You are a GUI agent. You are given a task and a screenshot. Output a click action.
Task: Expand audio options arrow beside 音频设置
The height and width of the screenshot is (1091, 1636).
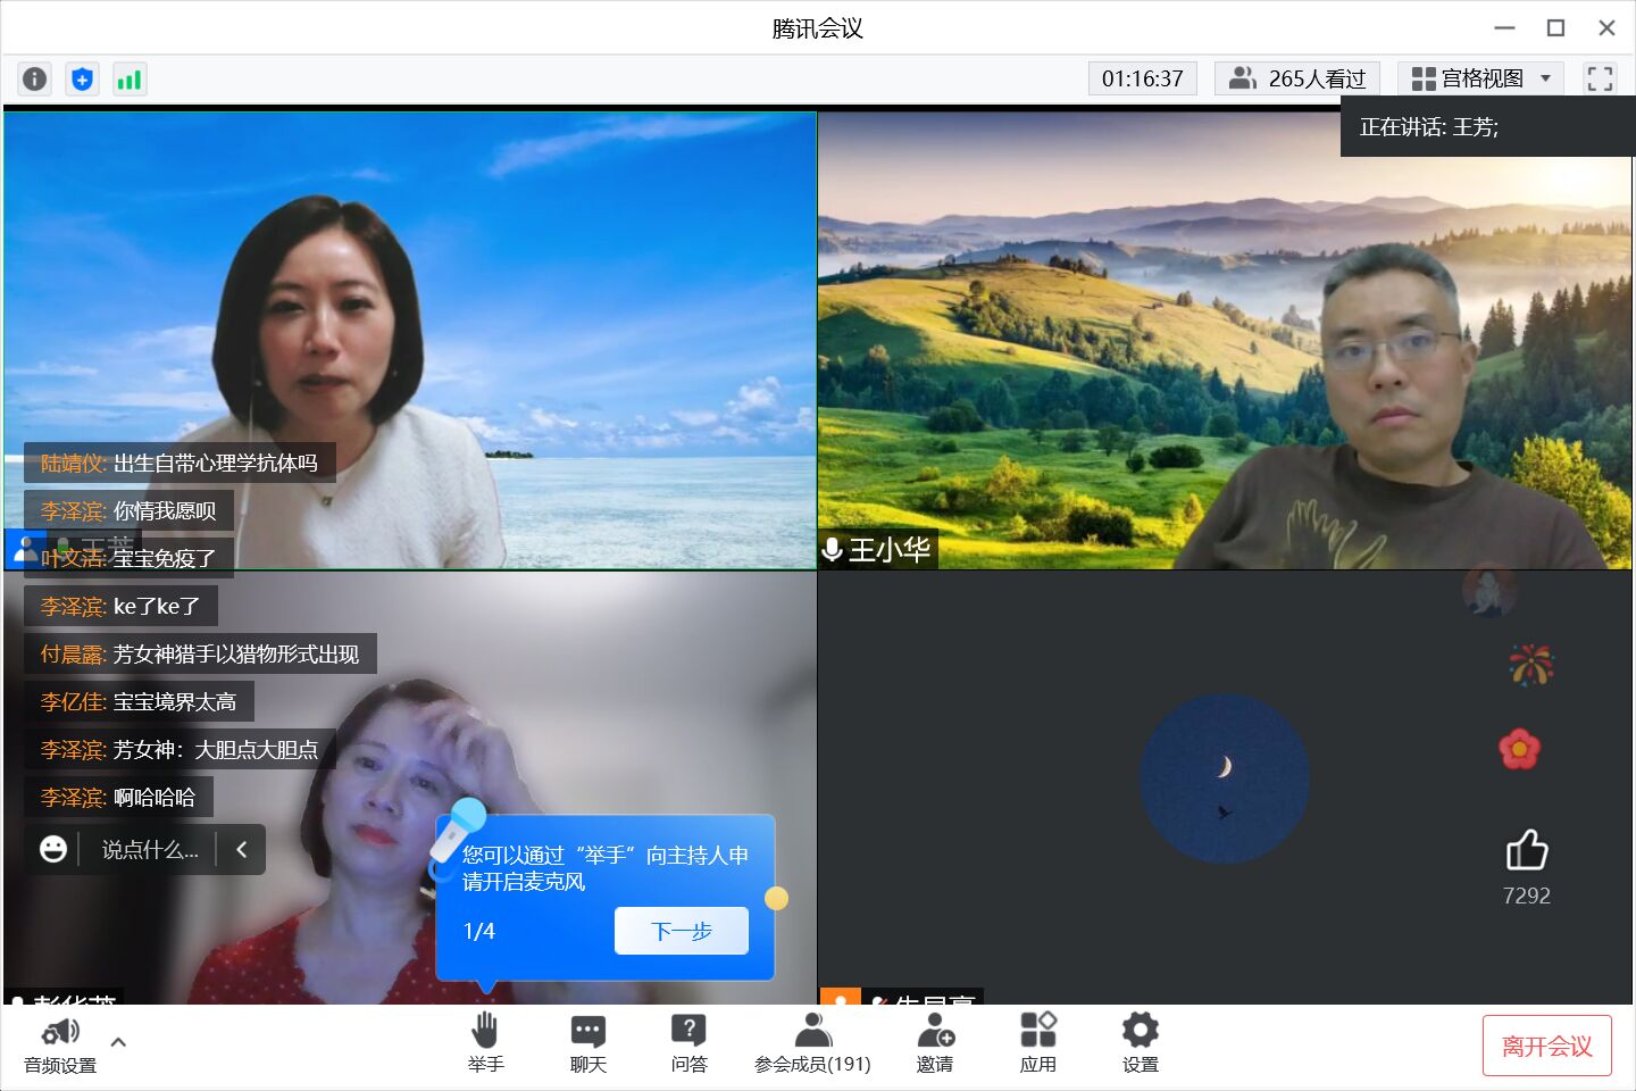[118, 1042]
